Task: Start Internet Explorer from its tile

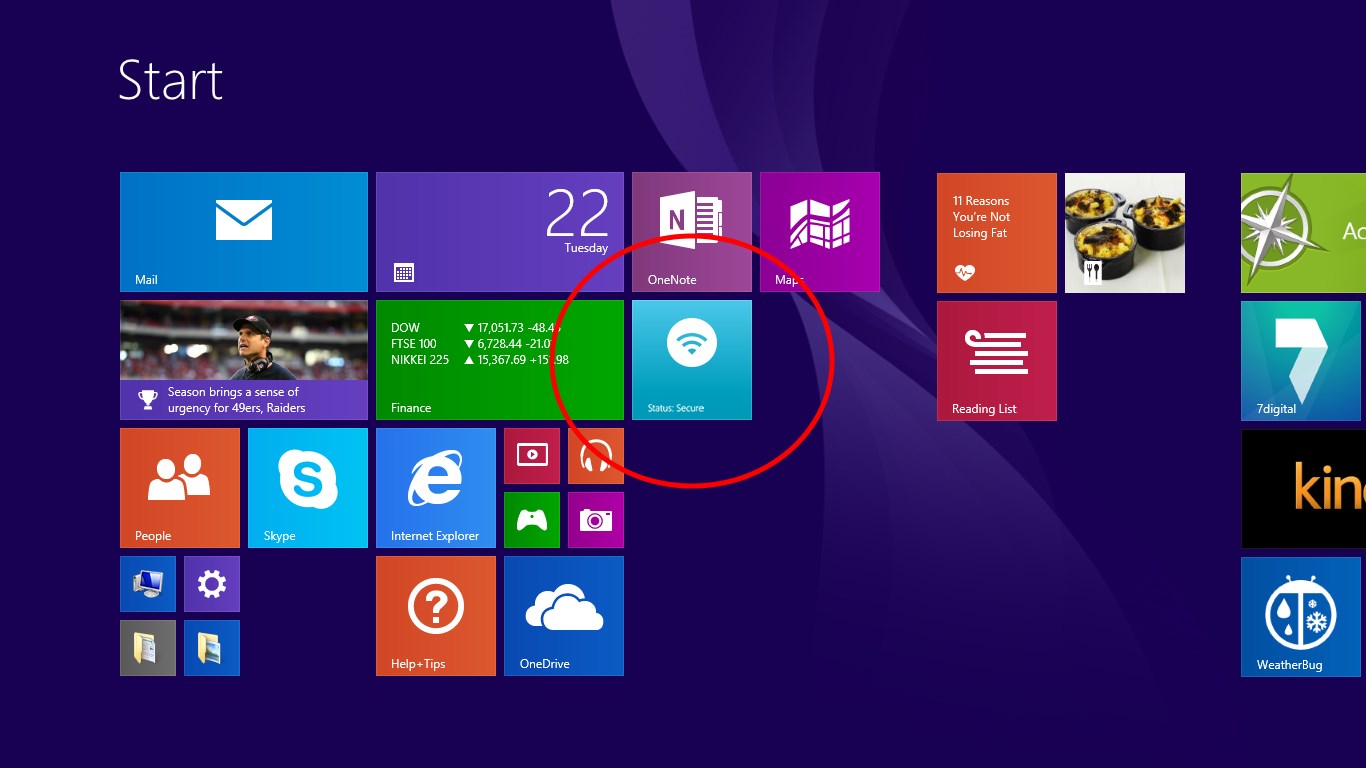Action: pyautogui.click(x=436, y=487)
